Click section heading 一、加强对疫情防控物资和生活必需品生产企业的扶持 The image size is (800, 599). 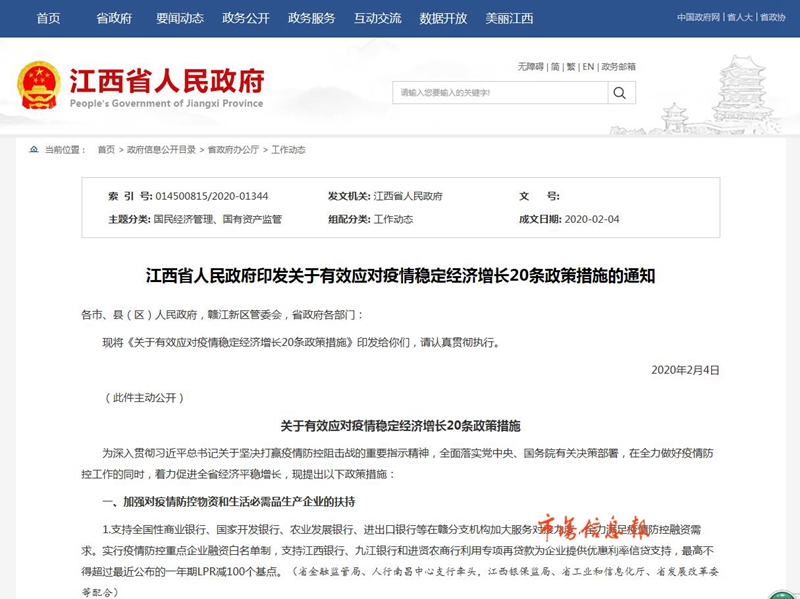[x=229, y=502]
